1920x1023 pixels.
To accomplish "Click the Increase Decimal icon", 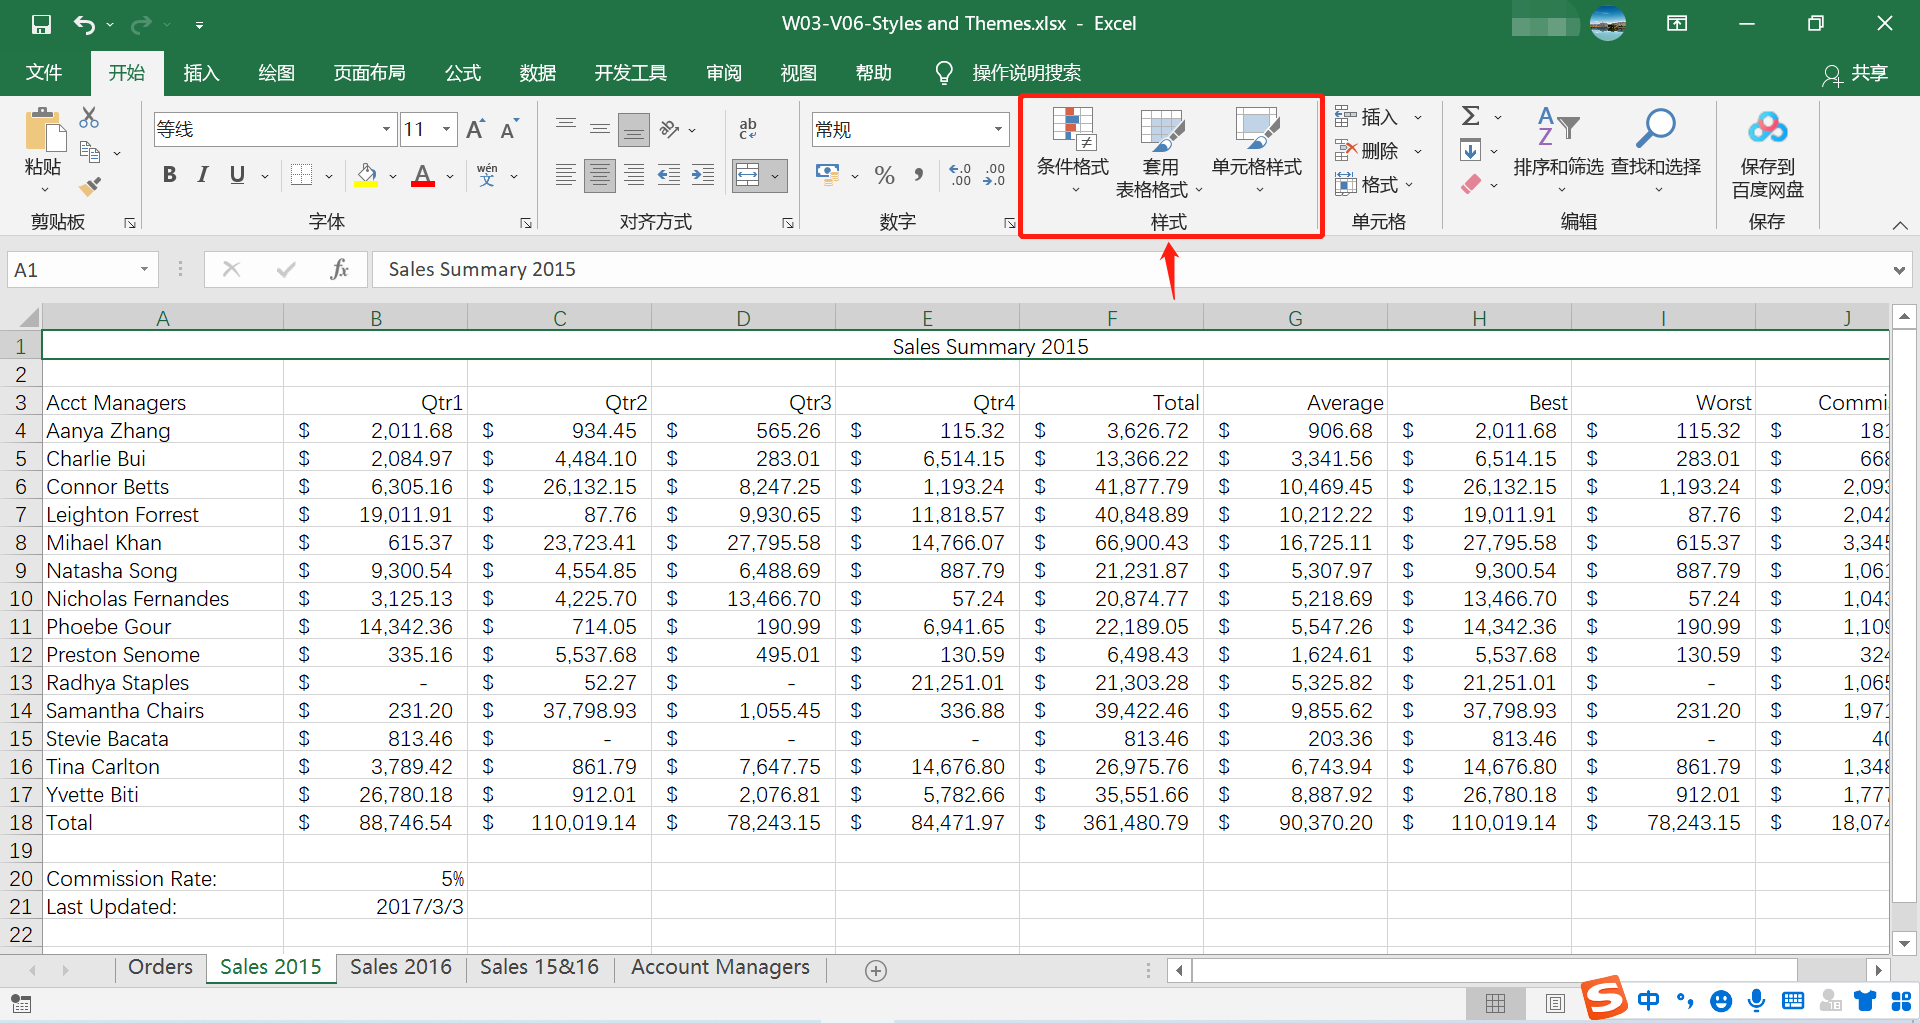I will (960, 175).
